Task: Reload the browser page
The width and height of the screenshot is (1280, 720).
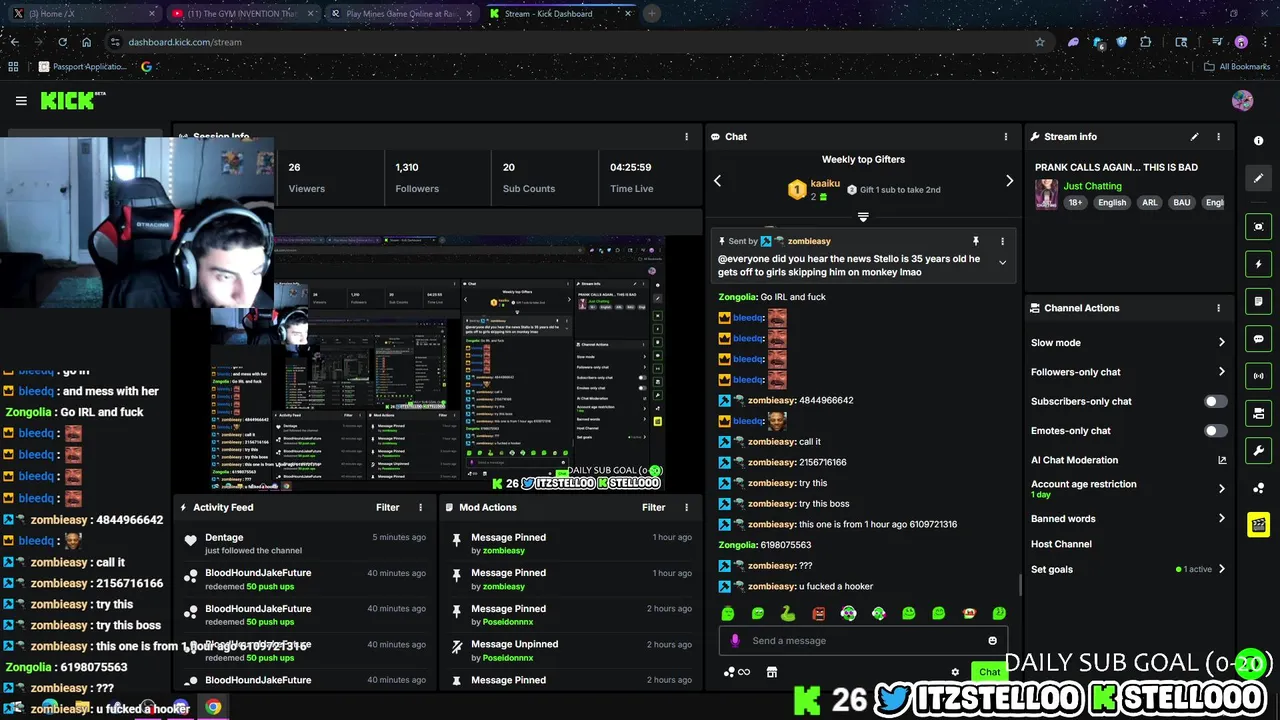Action: tap(62, 42)
